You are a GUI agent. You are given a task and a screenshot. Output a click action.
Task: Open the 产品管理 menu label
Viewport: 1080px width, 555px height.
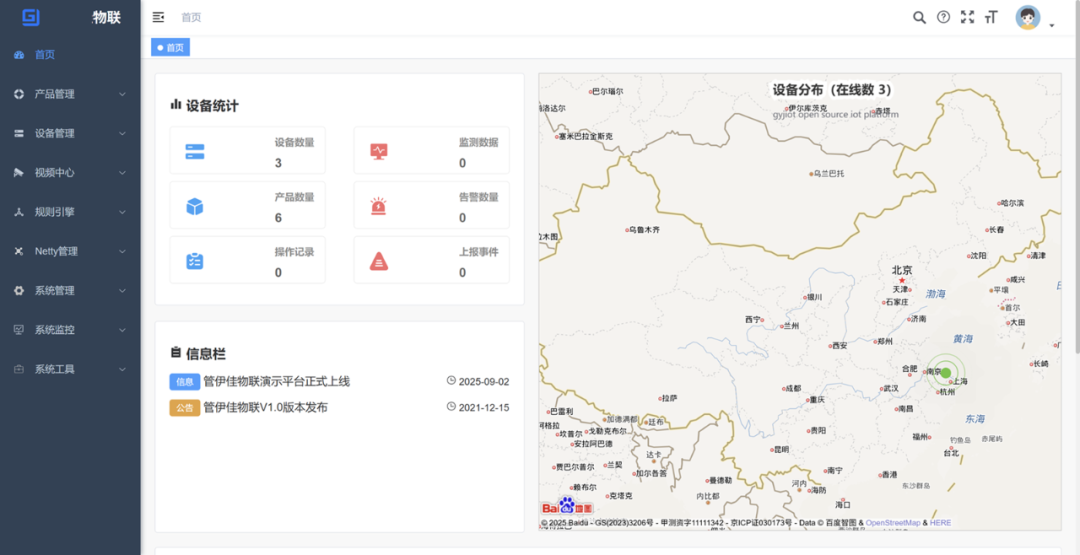(x=54, y=94)
